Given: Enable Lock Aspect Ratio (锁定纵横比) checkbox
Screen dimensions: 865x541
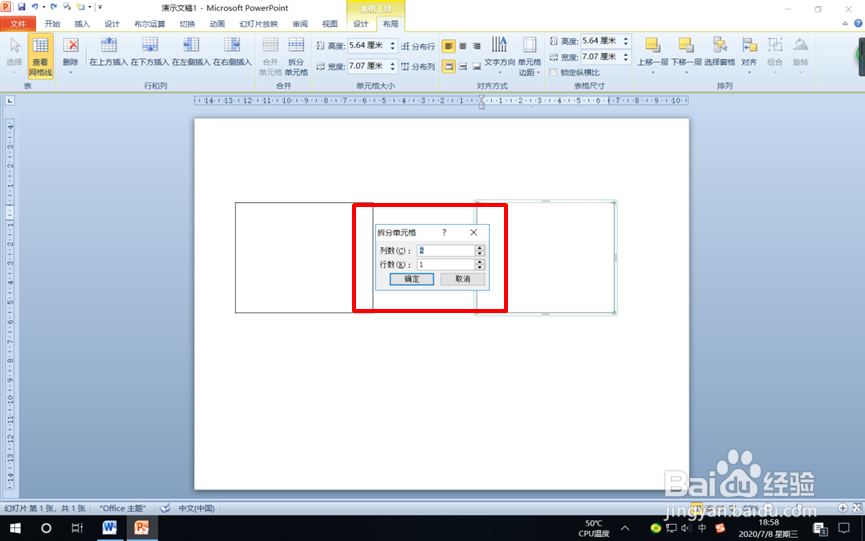Looking at the screenshot, I should (x=553, y=72).
